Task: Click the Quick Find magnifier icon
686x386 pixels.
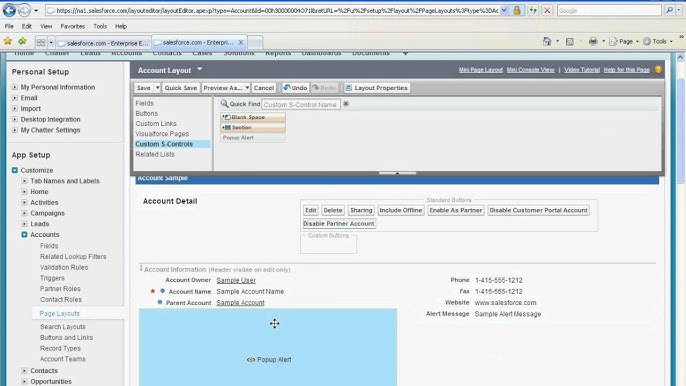Action: [x=224, y=104]
